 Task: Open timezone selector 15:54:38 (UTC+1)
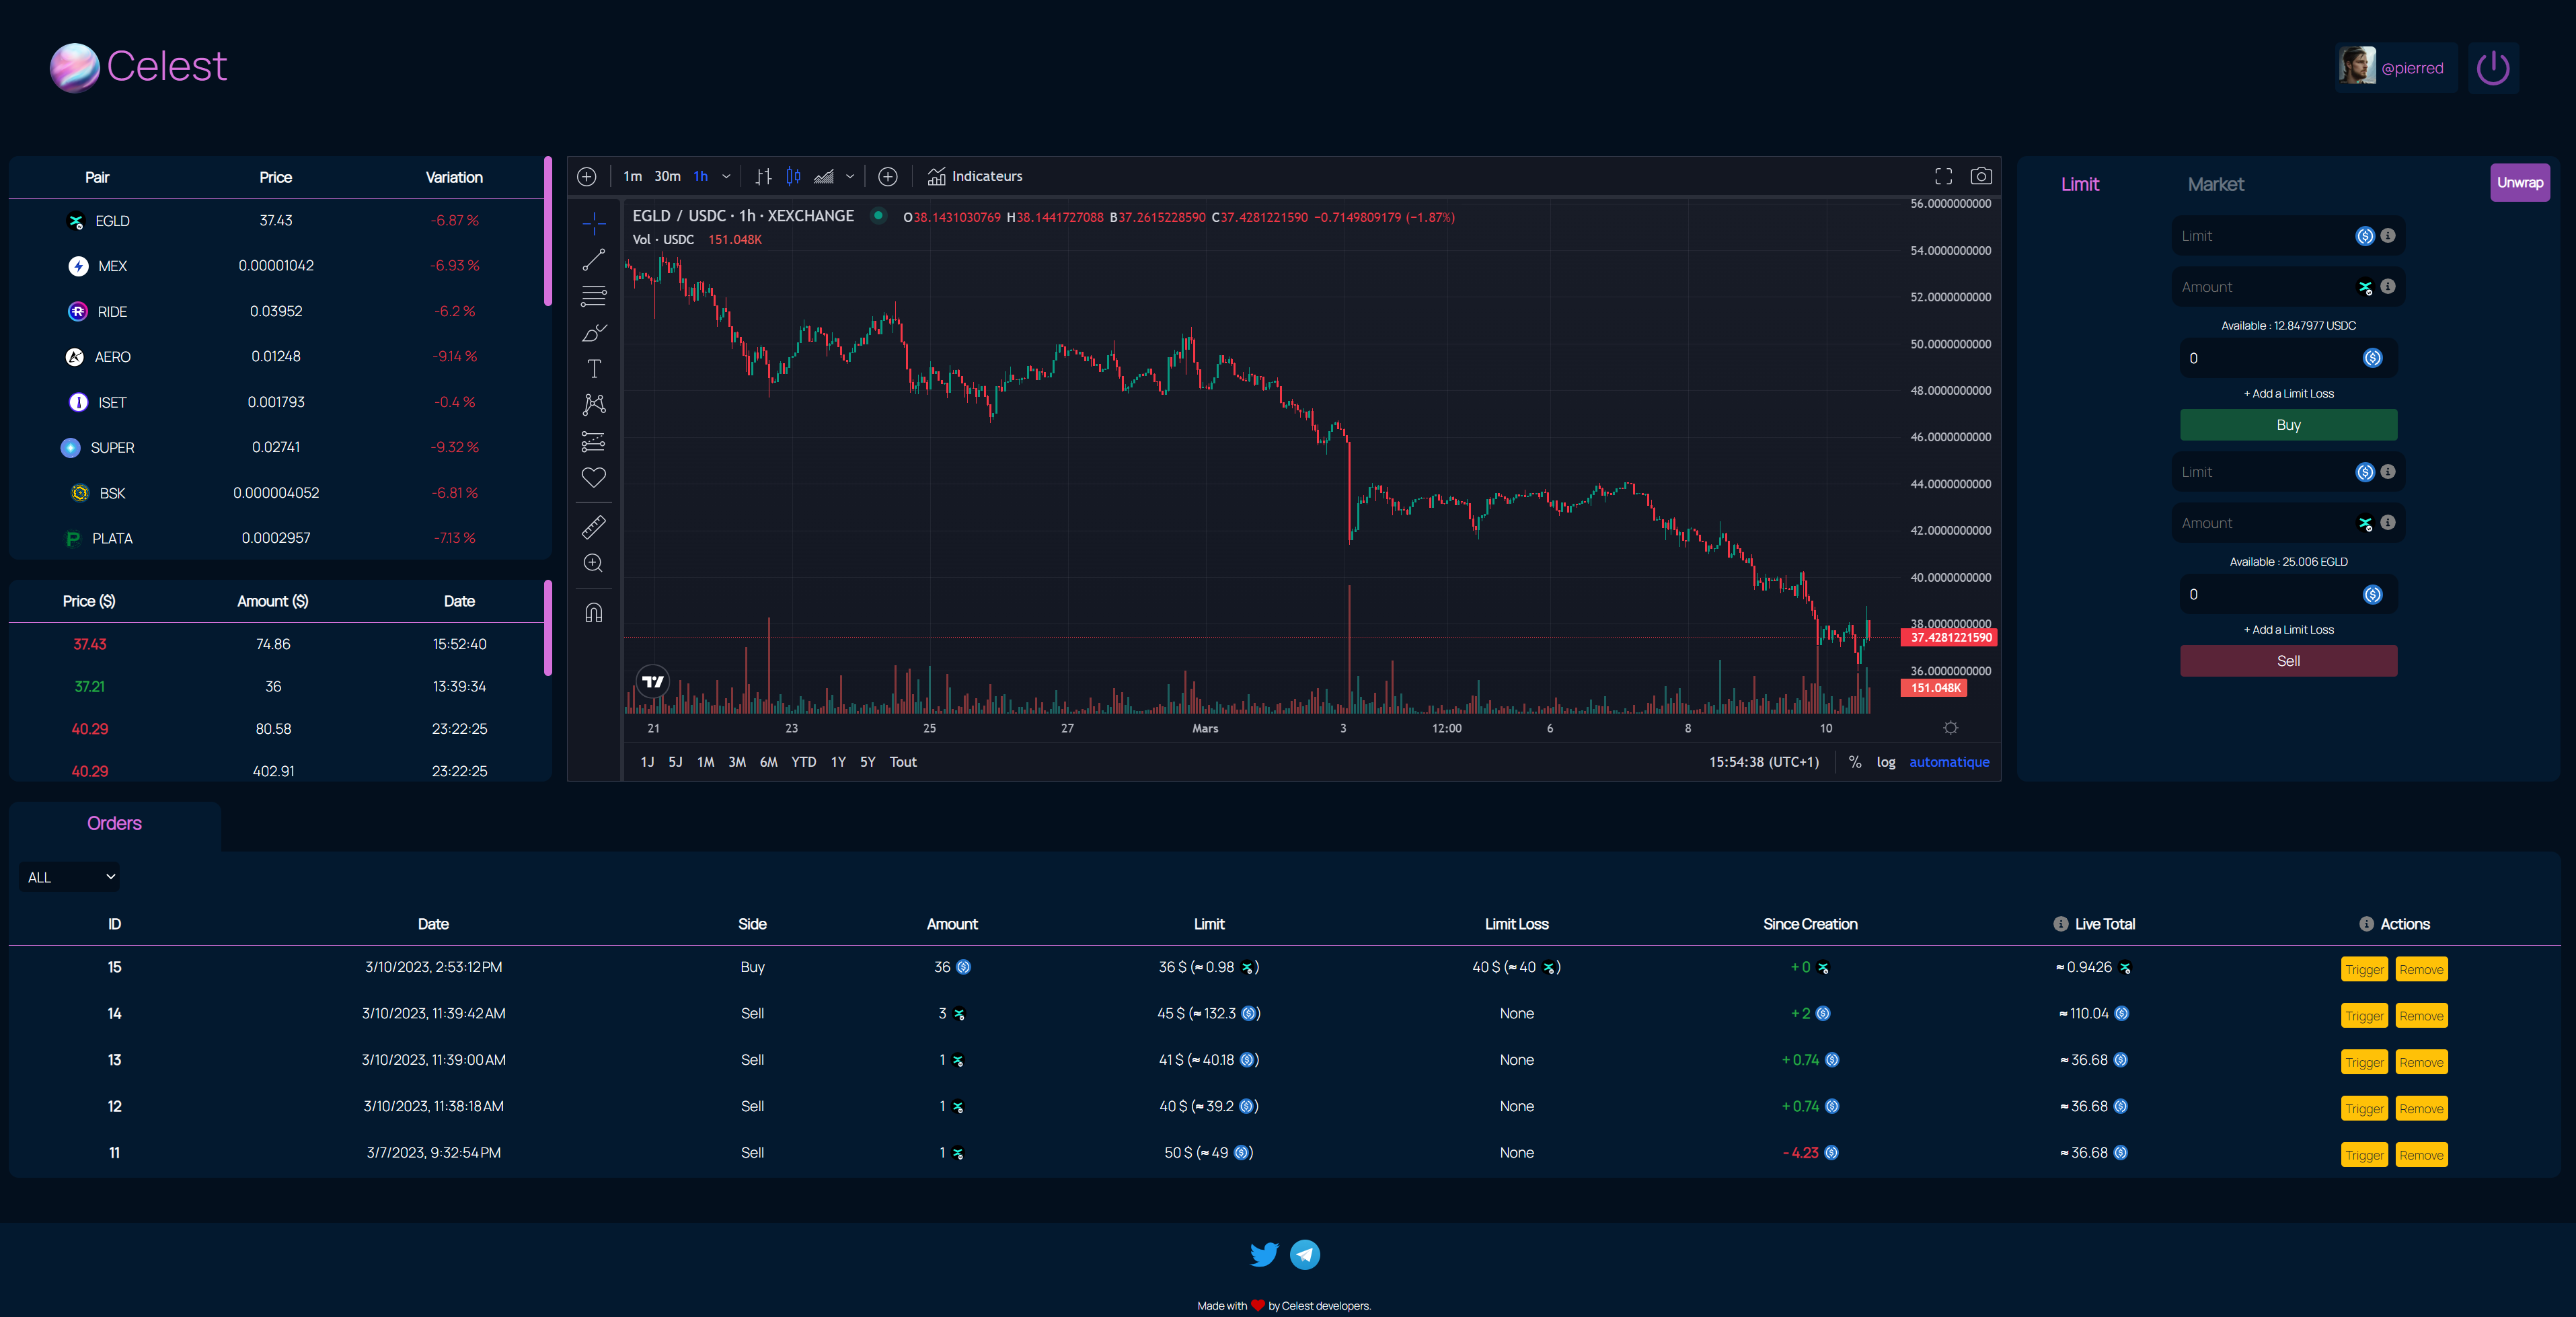tap(1763, 762)
